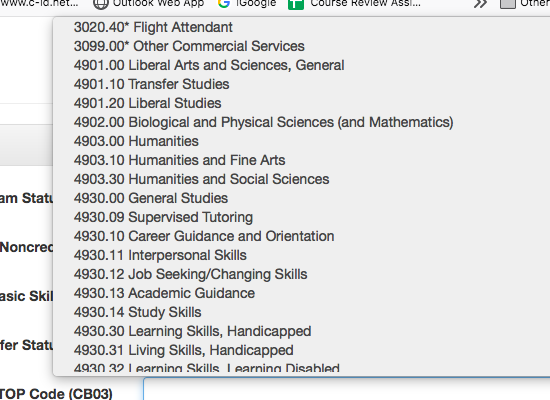The width and height of the screenshot is (550, 400).
Task: Open the iGoogle bookmark icon
Action: tap(224, 4)
